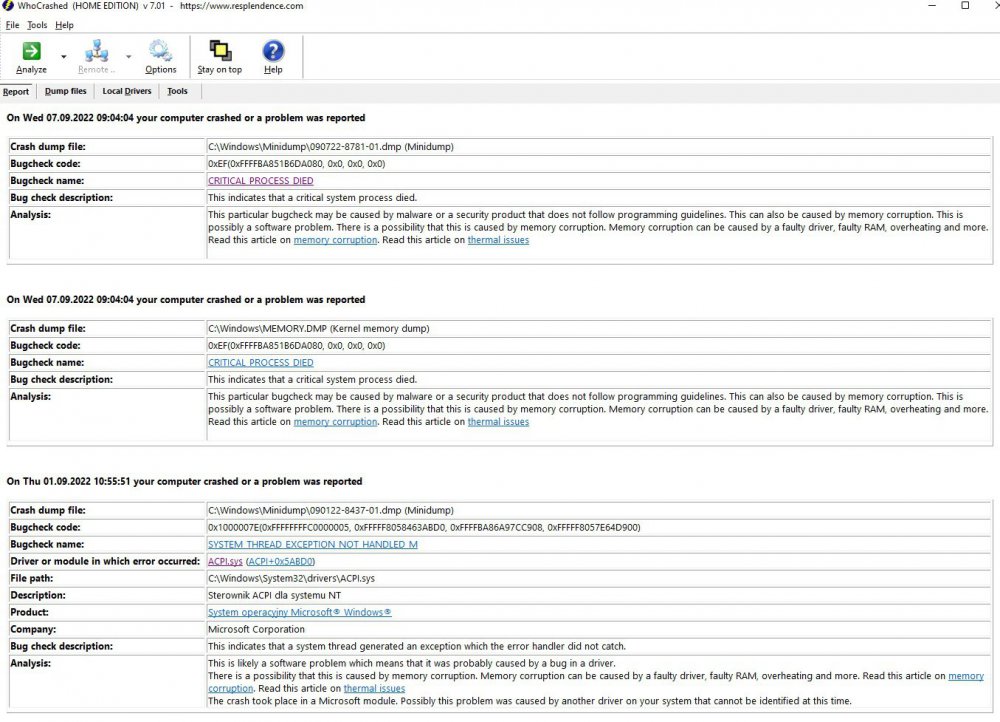Open SYSTEM_THREAD_EXCEPTION_NOT_HANDLED_M bugcheck link

pos(312,545)
